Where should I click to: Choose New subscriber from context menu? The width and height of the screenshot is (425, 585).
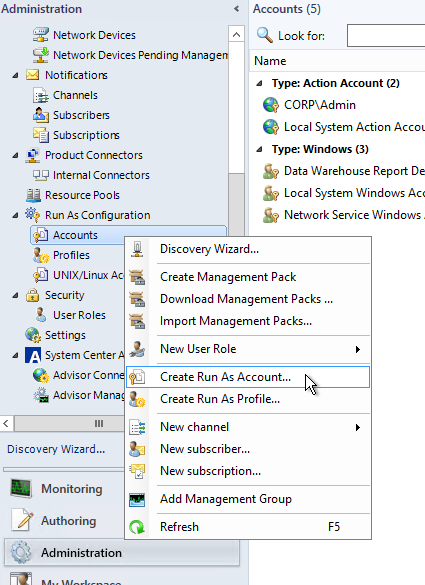tap(248, 449)
